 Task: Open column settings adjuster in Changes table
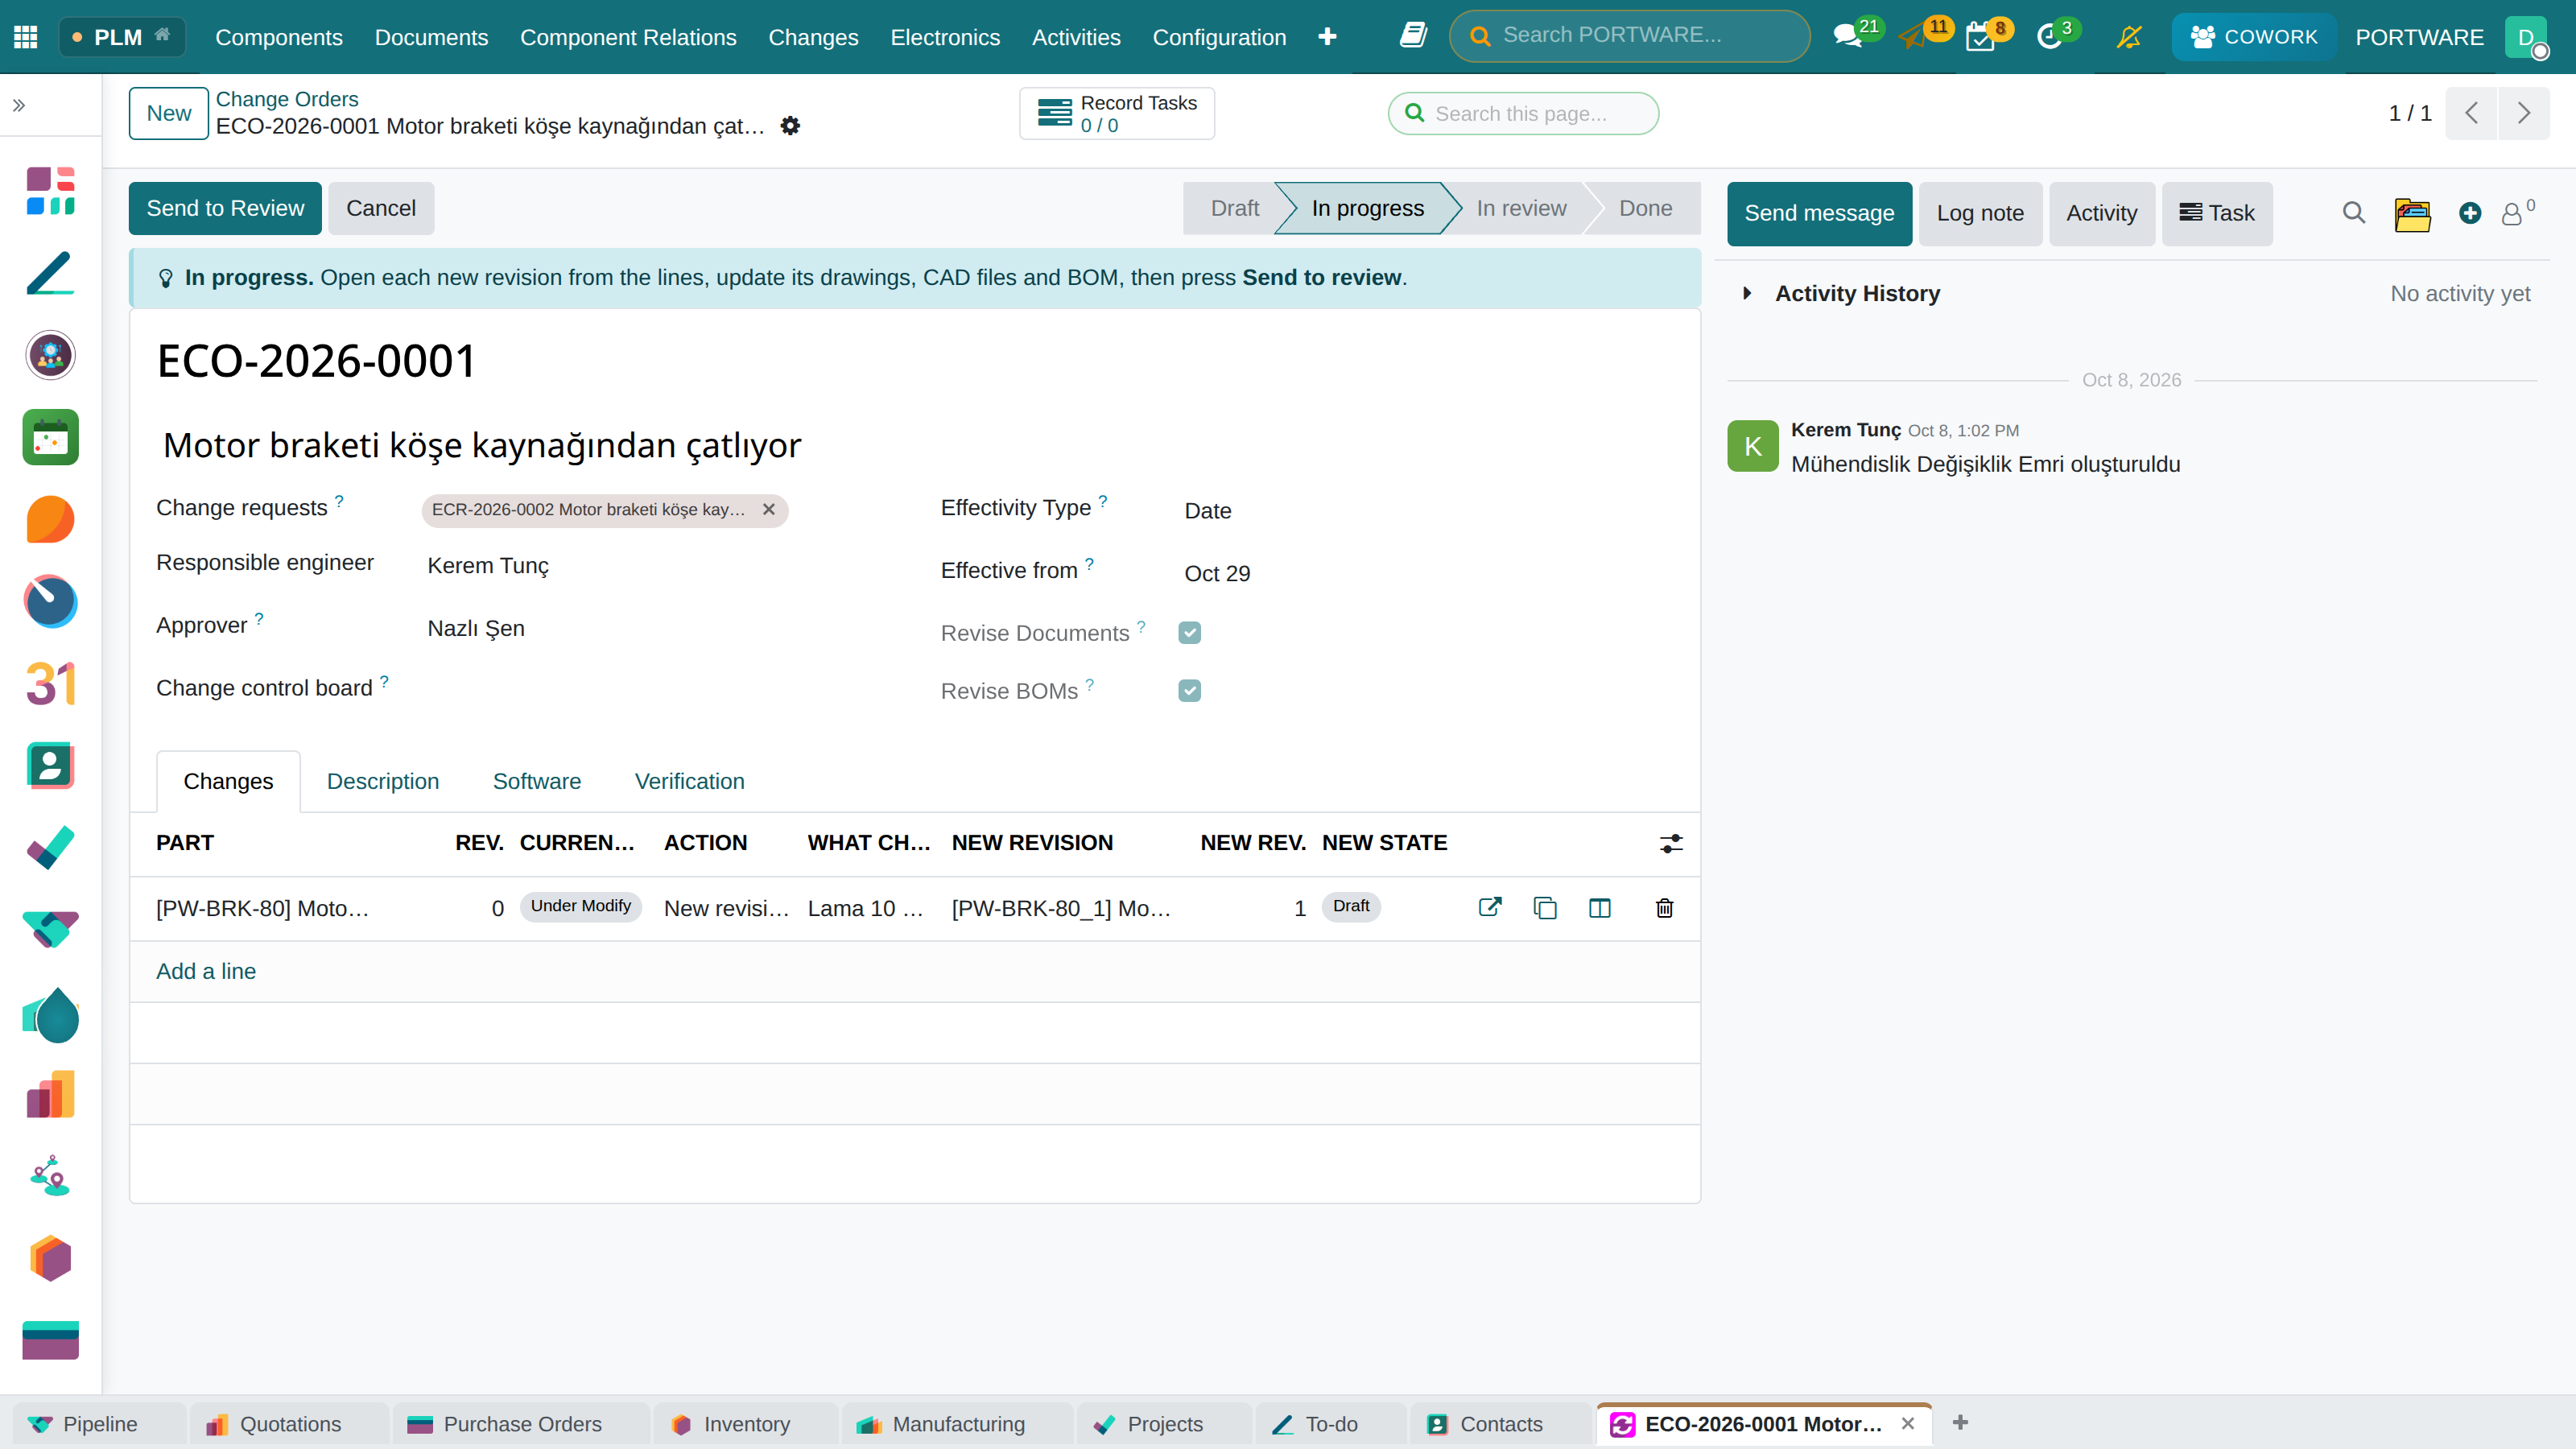point(1671,843)
